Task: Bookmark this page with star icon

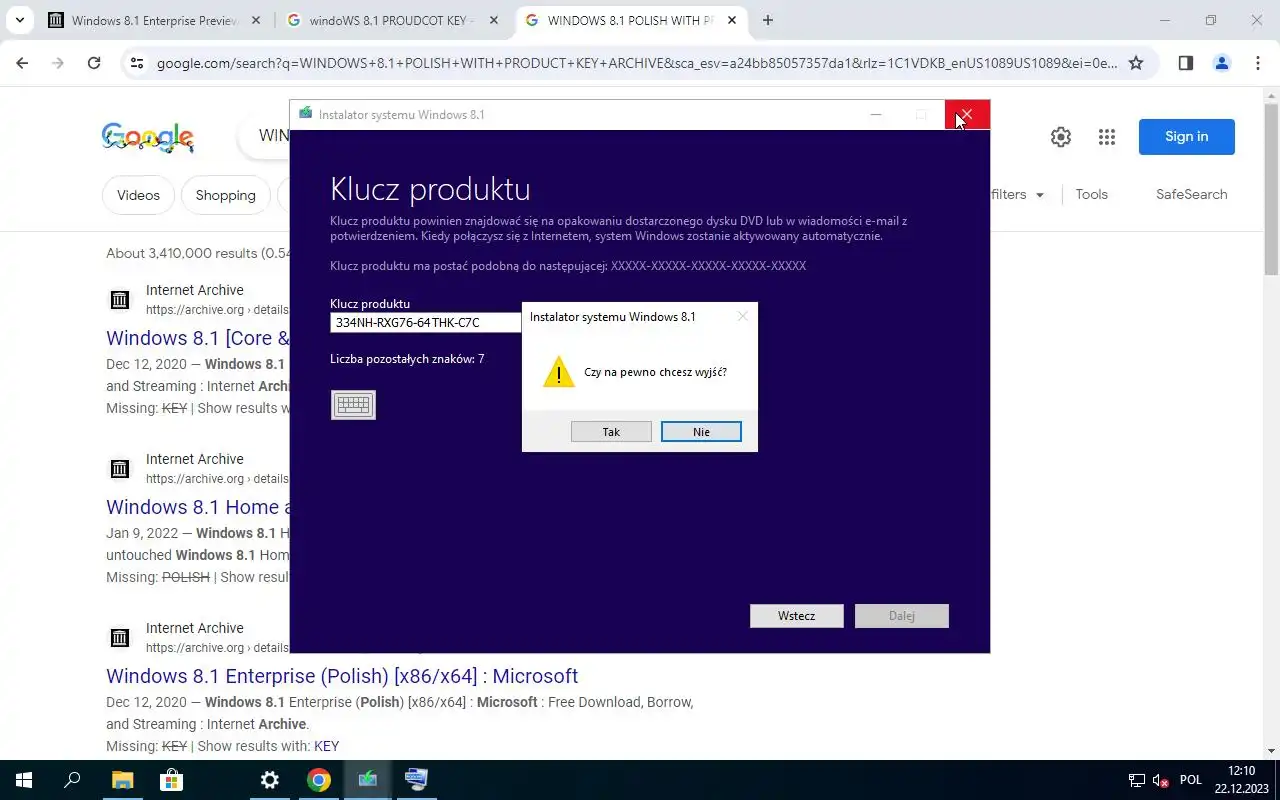Action: pos(1136,63)
